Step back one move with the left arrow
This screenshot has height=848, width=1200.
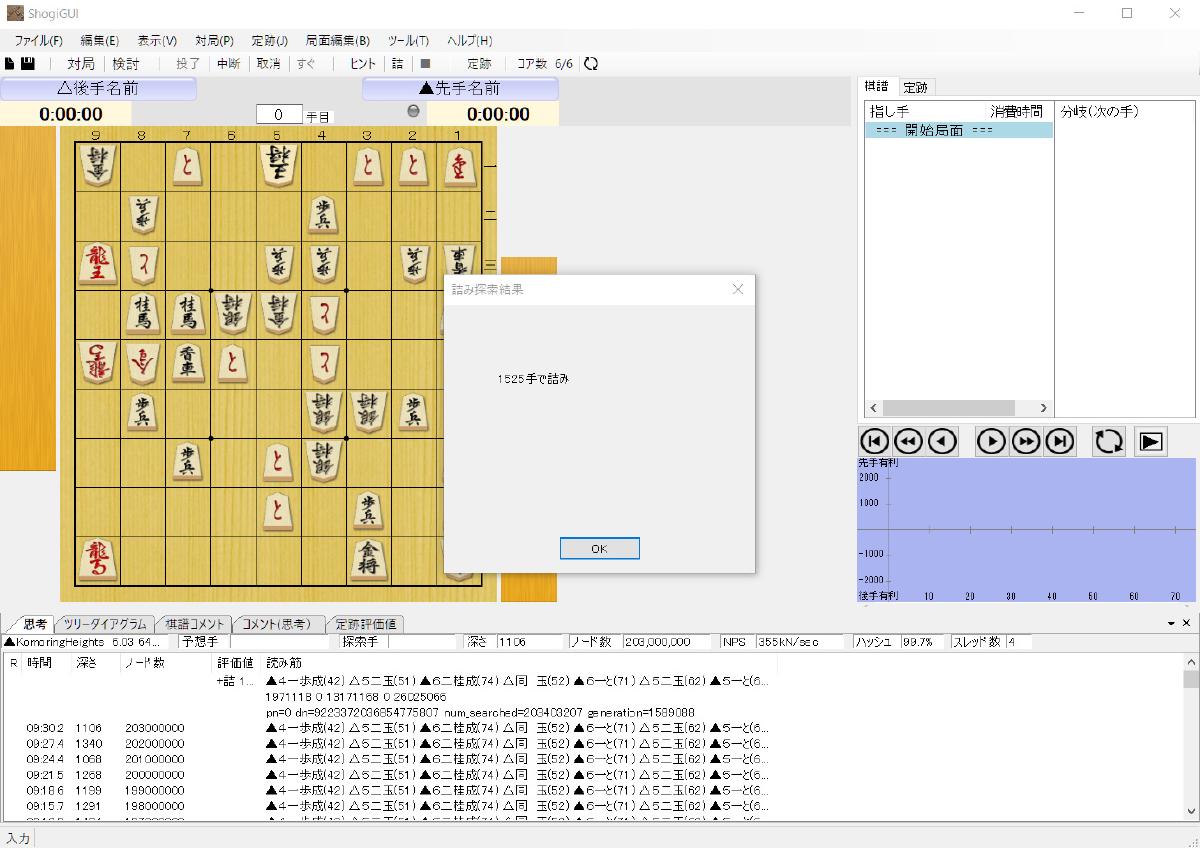click(x=942, y=441)
